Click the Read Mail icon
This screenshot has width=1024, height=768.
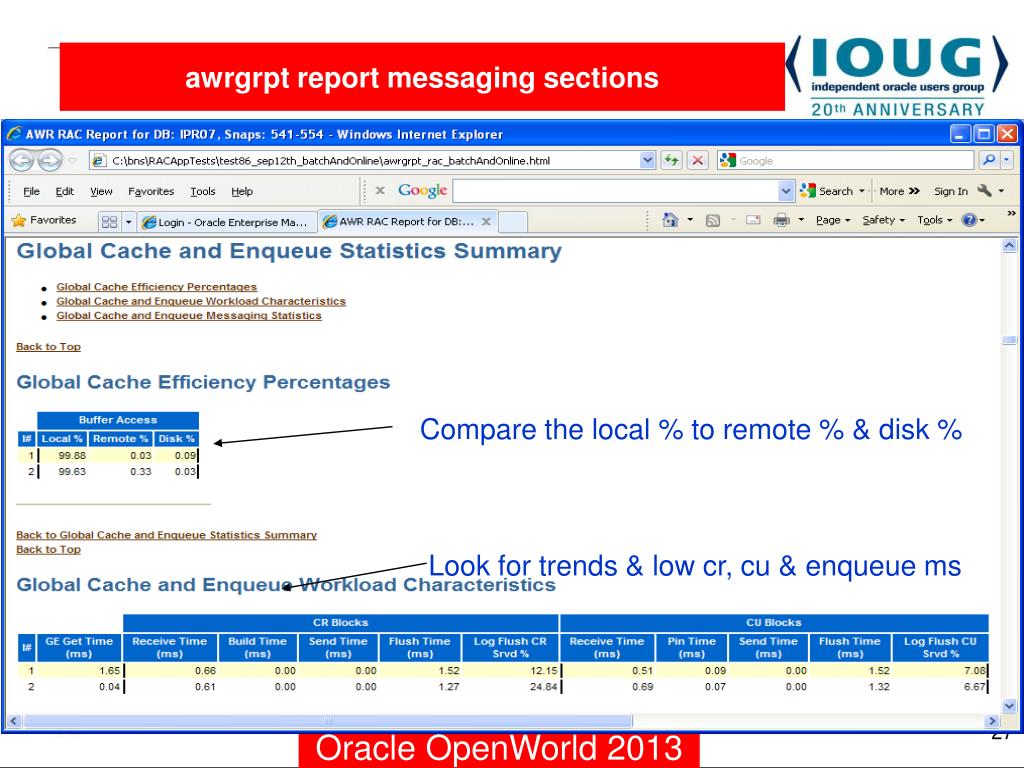(x=753, y=220)
